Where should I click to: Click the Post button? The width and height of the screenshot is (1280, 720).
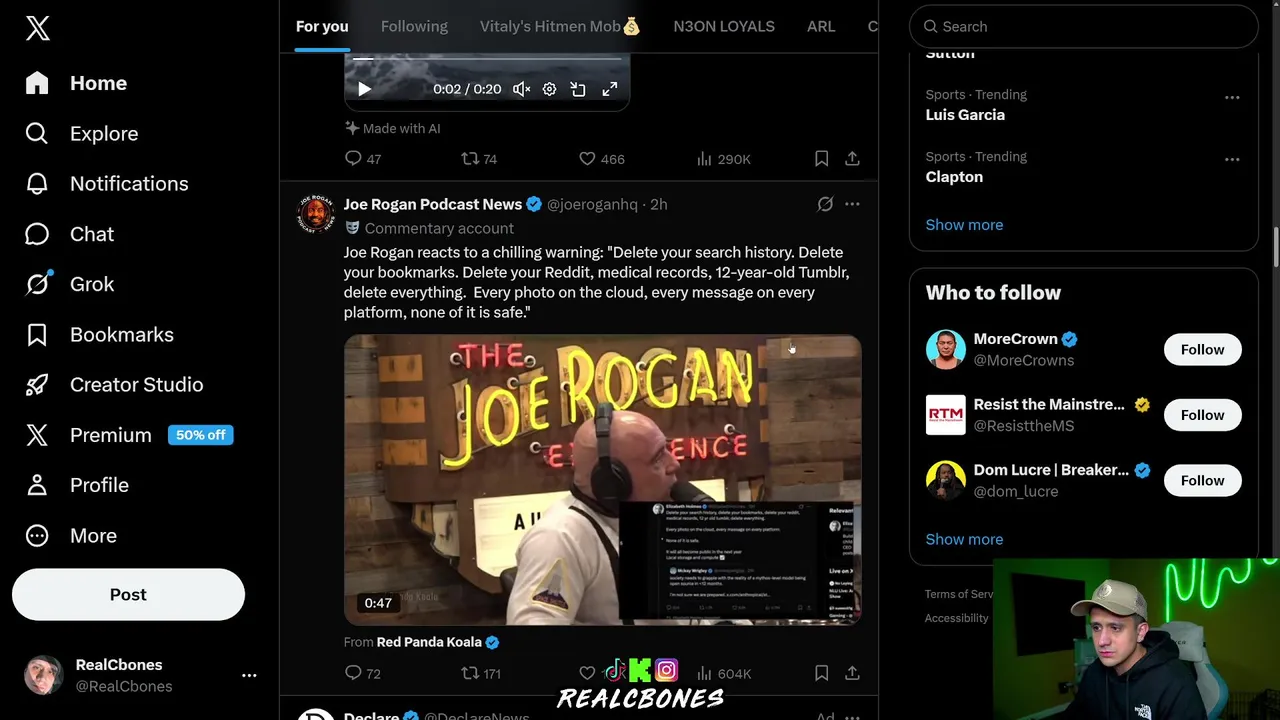click(x=128, y=594)
